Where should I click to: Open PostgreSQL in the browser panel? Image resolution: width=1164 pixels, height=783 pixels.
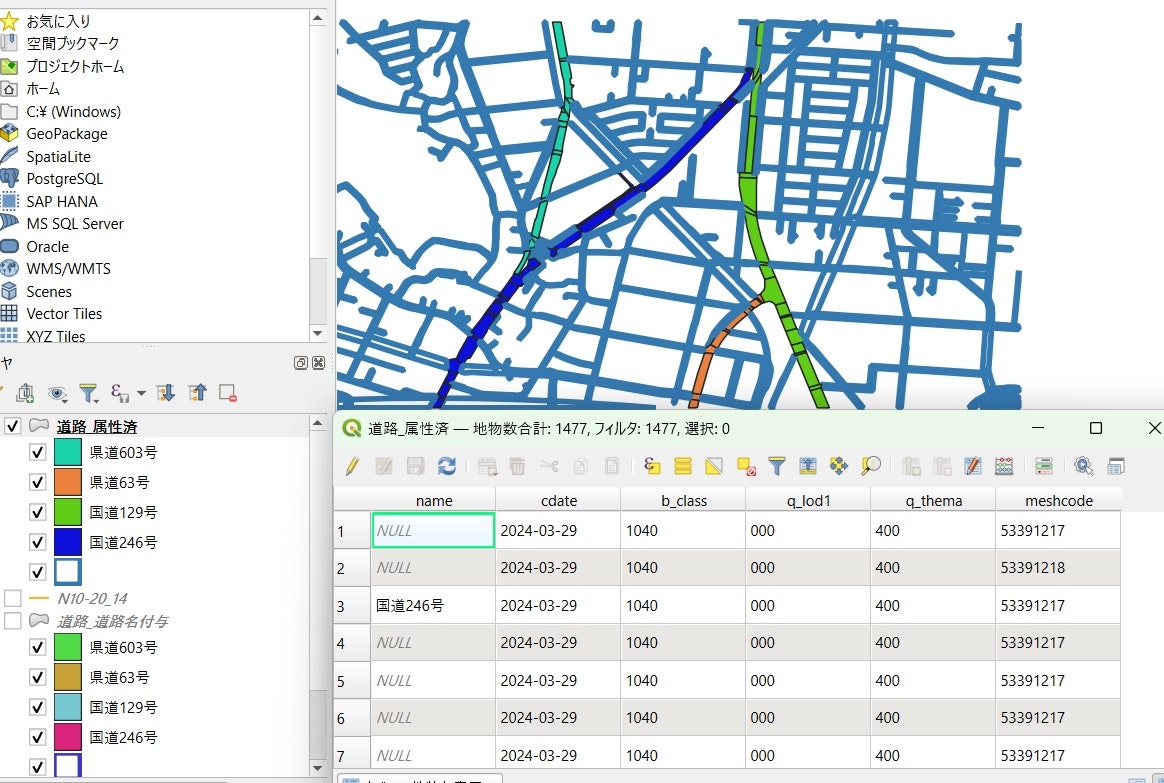64,179
